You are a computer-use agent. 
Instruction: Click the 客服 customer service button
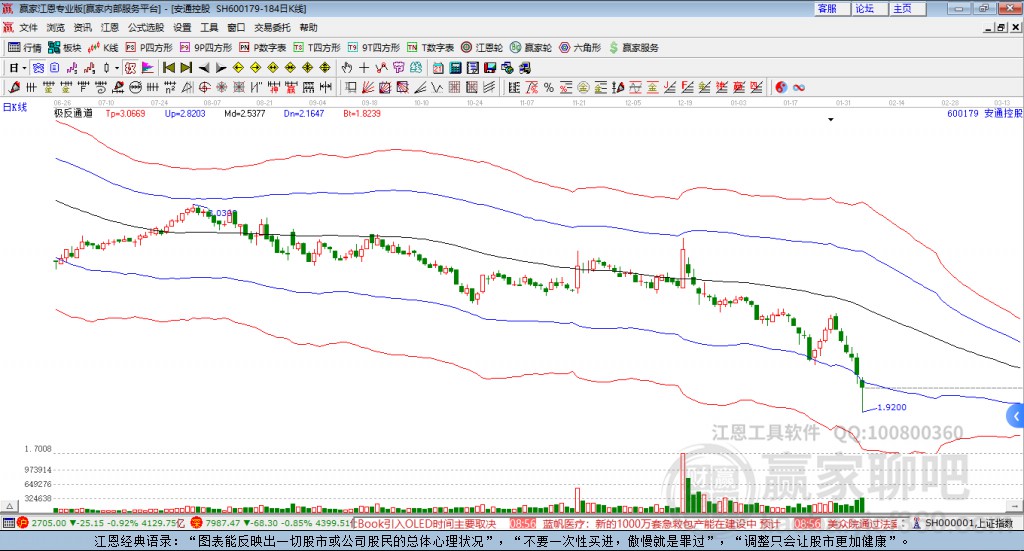click(827, 8)
